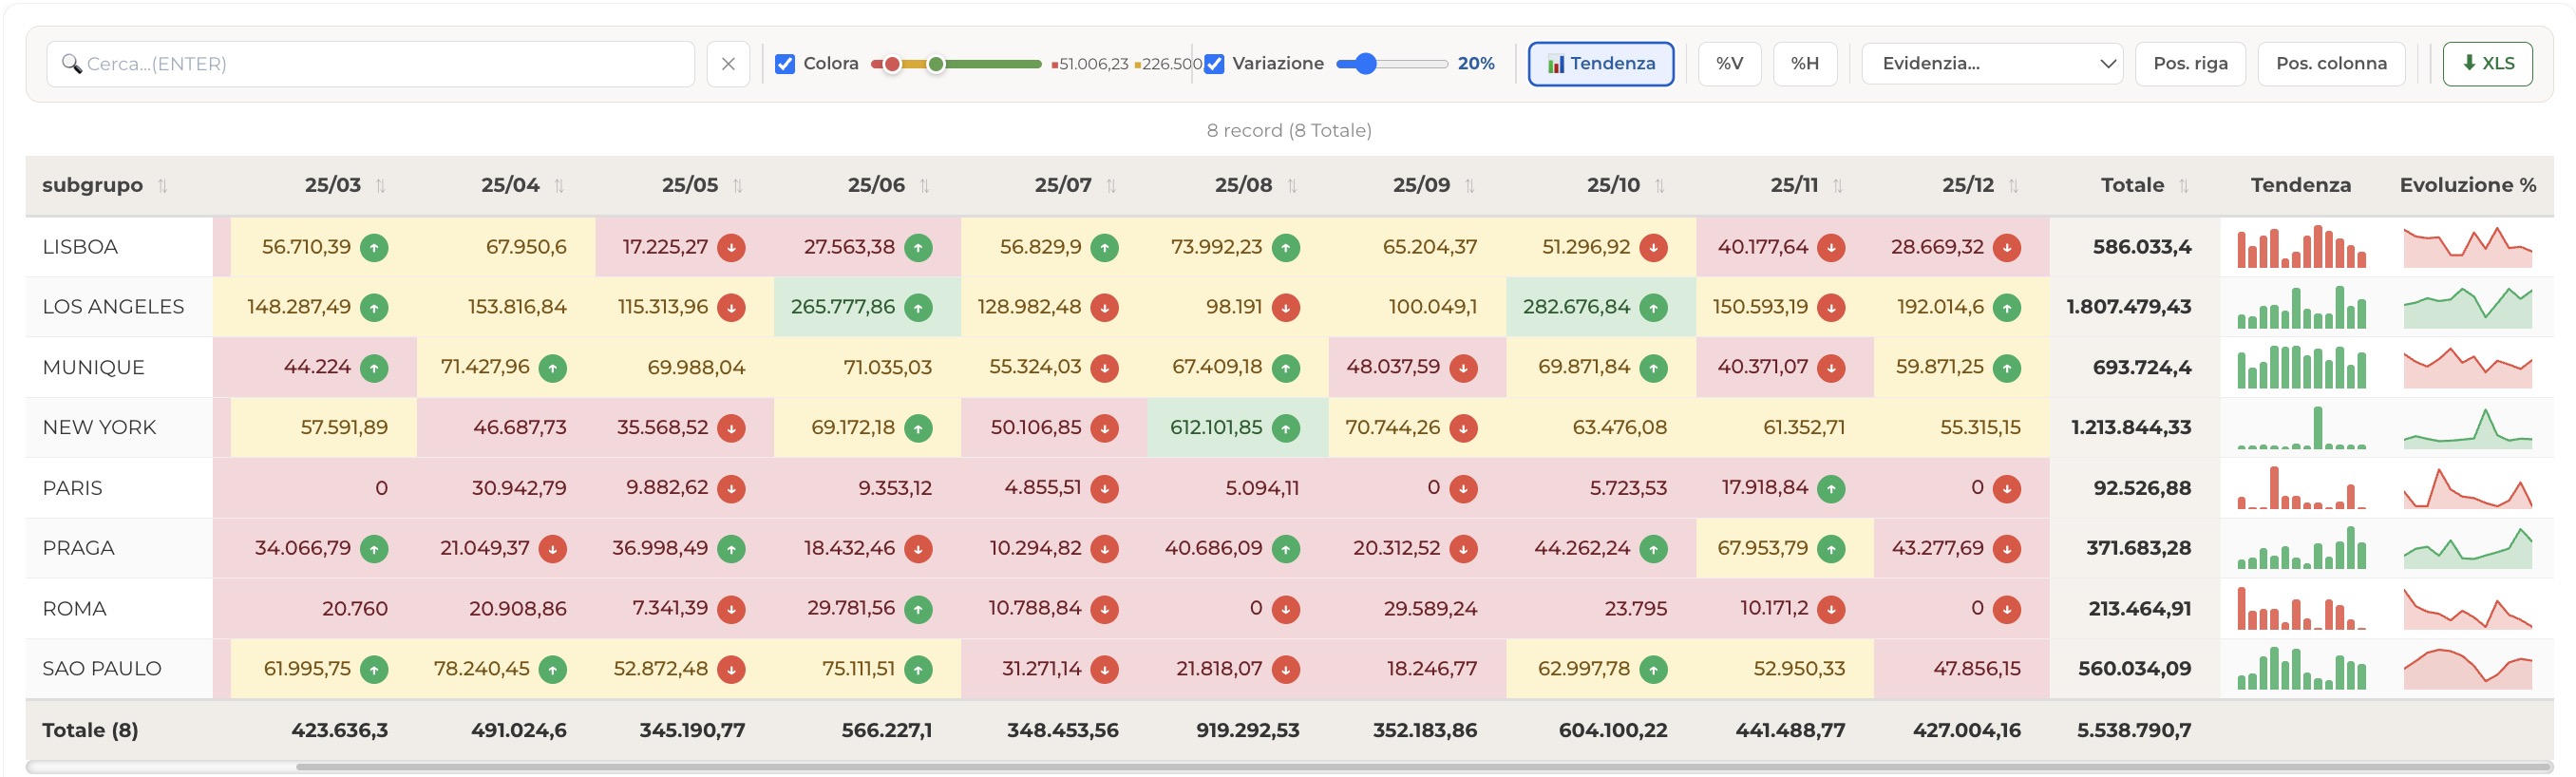Uncheck the Colora checkbox
The width and height of the screenshot is (2576, 777).
click(x=785, y=64)
